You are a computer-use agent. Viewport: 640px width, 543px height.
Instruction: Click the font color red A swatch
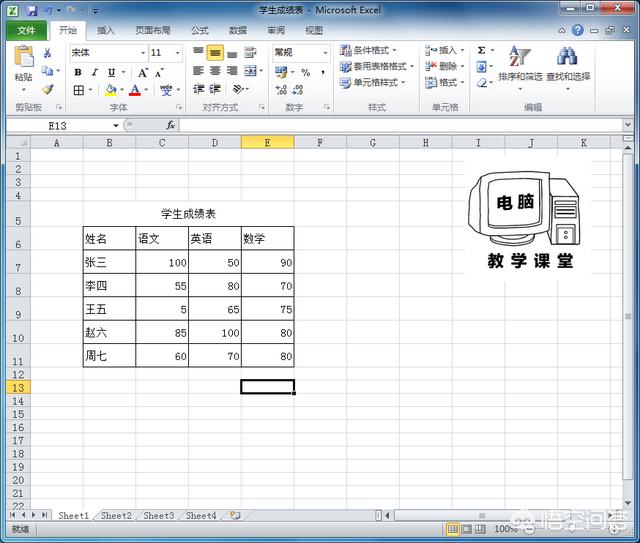point(134,90)
